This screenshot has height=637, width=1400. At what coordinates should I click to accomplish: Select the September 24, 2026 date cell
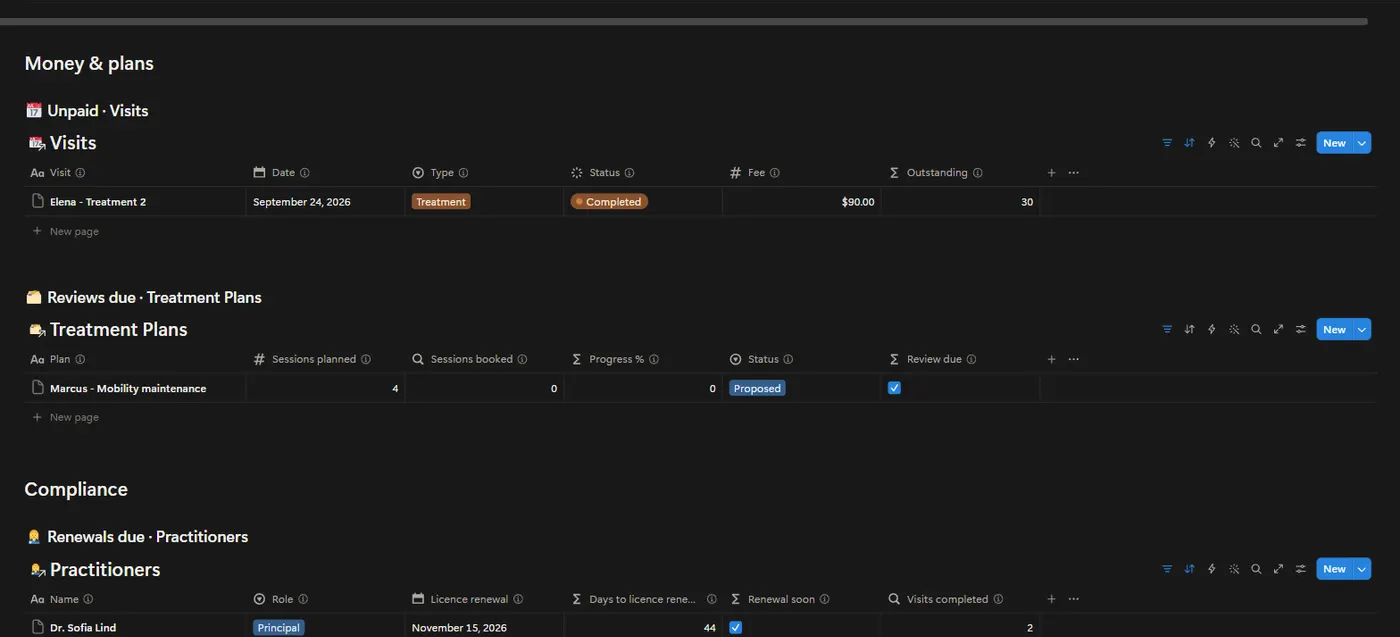(325, 202)
